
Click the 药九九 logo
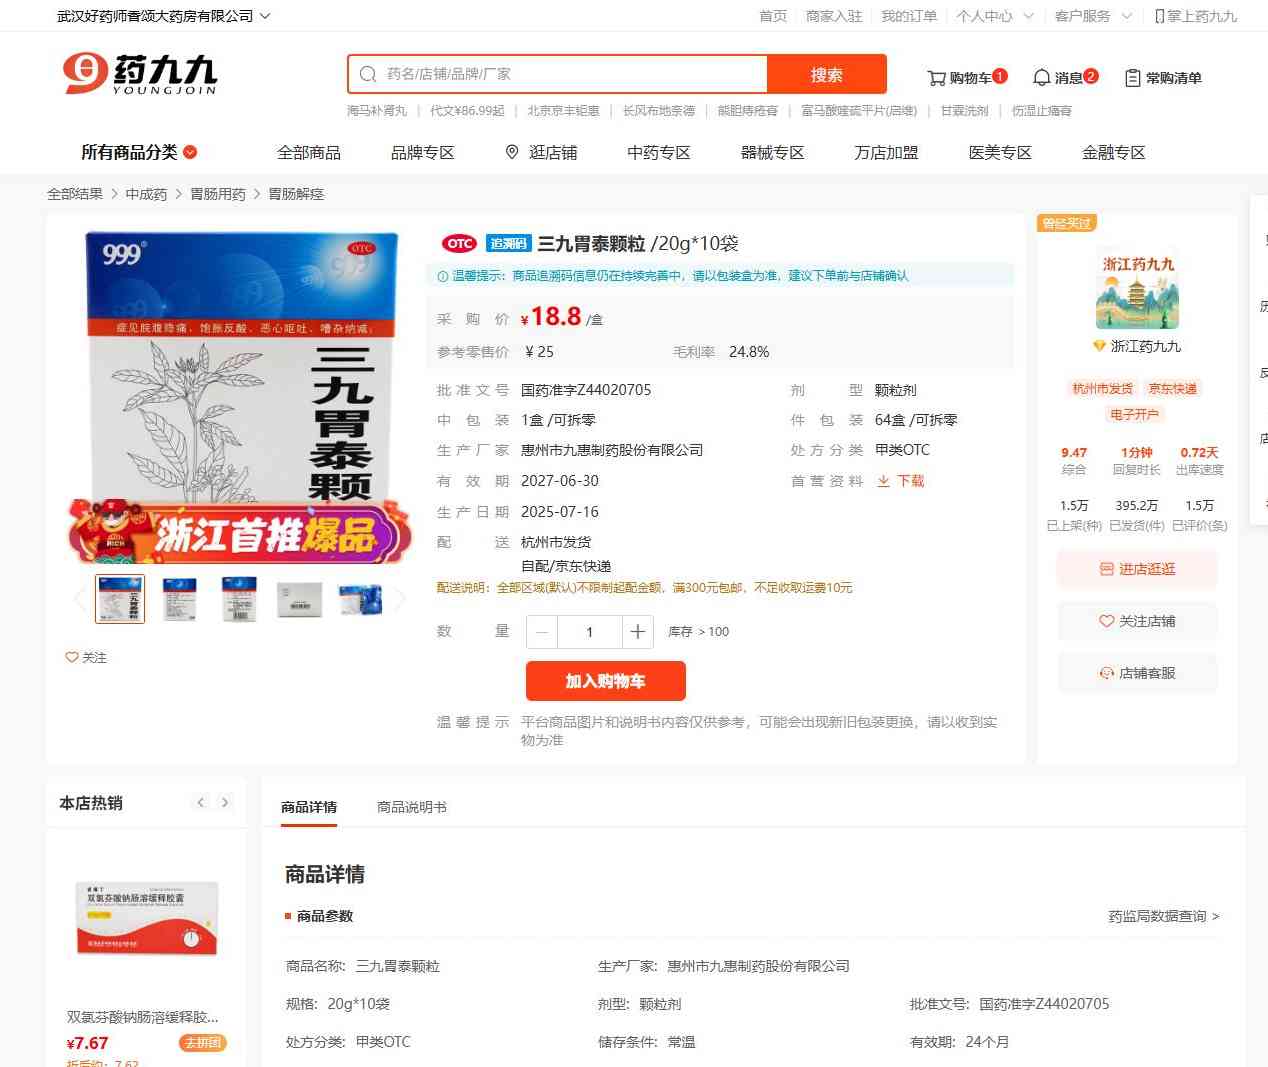point(140,74)
